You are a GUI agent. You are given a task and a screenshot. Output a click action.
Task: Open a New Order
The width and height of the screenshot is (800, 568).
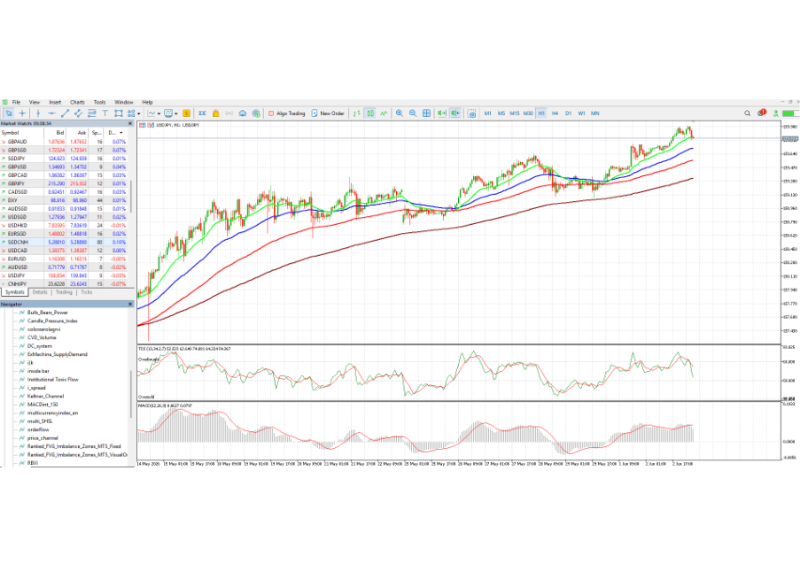tap(328, 113)
